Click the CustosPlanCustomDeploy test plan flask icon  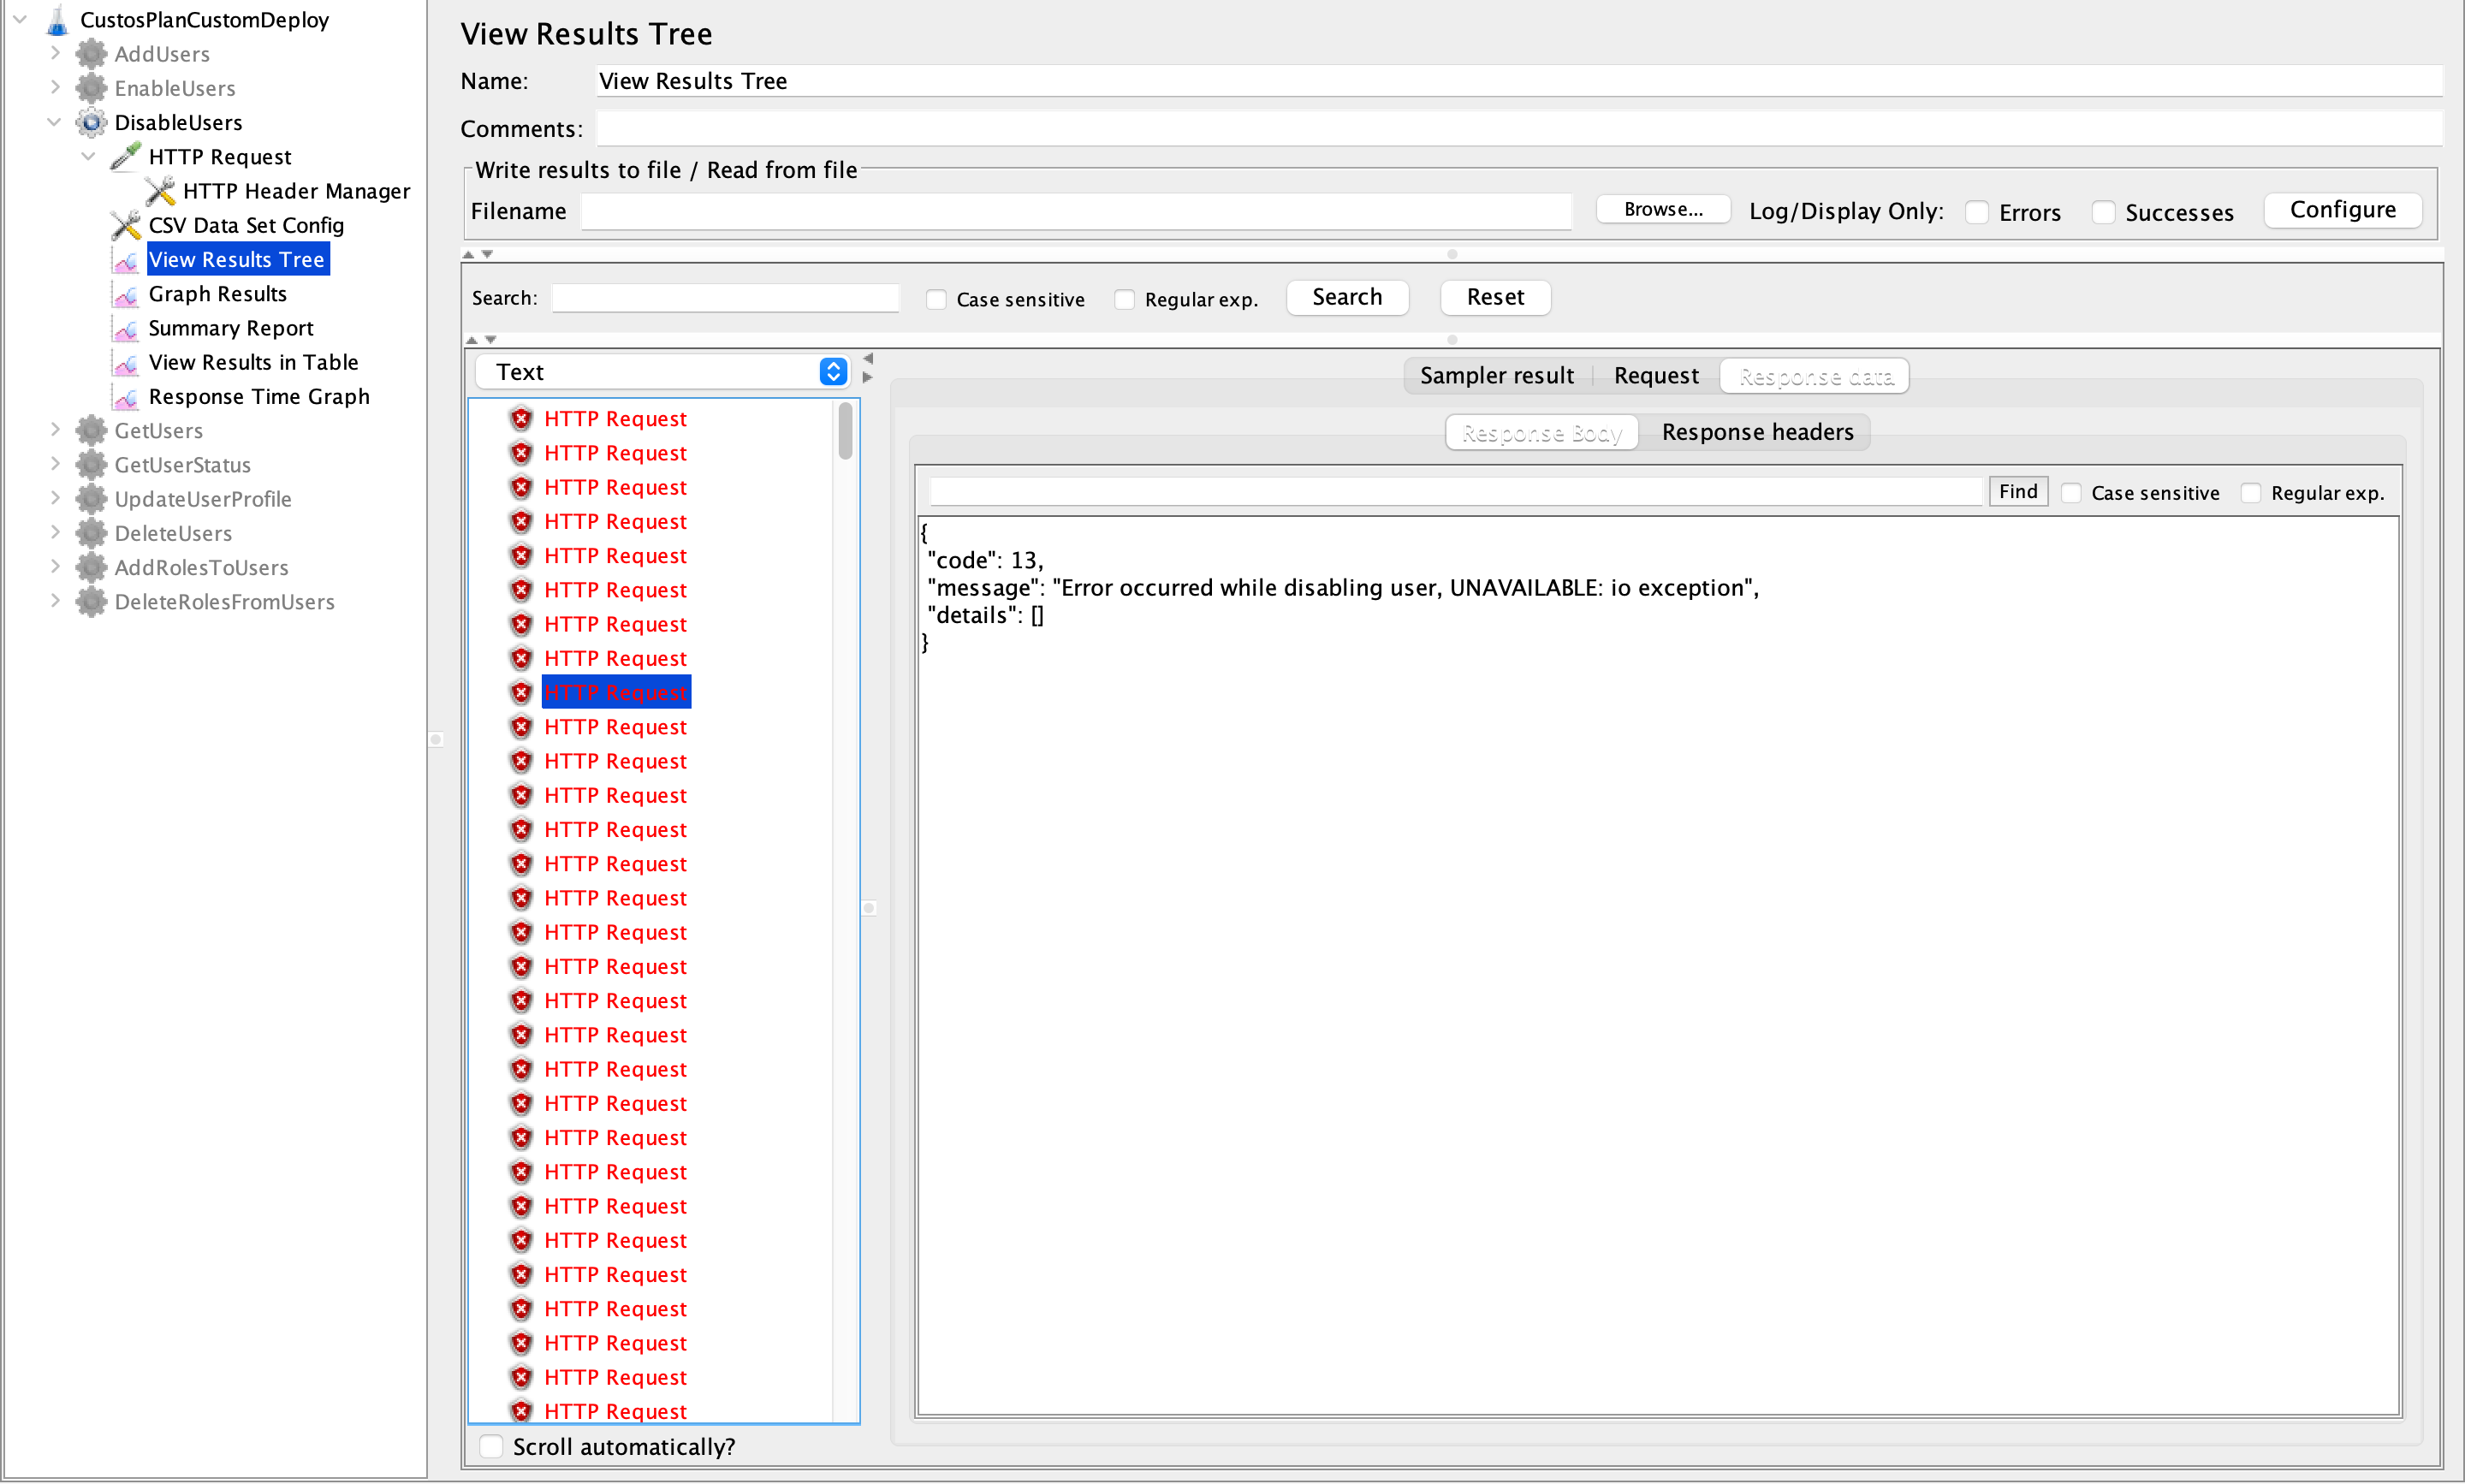(x=57, y=20)
